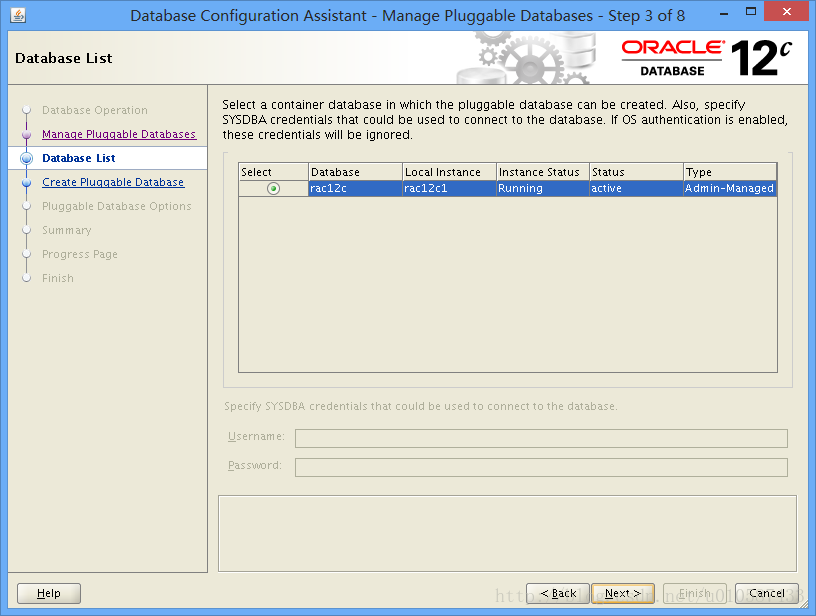Go to the Create Pluggable Database step
816x616 pixels.
pyautogui.click(x=113, y=182)
